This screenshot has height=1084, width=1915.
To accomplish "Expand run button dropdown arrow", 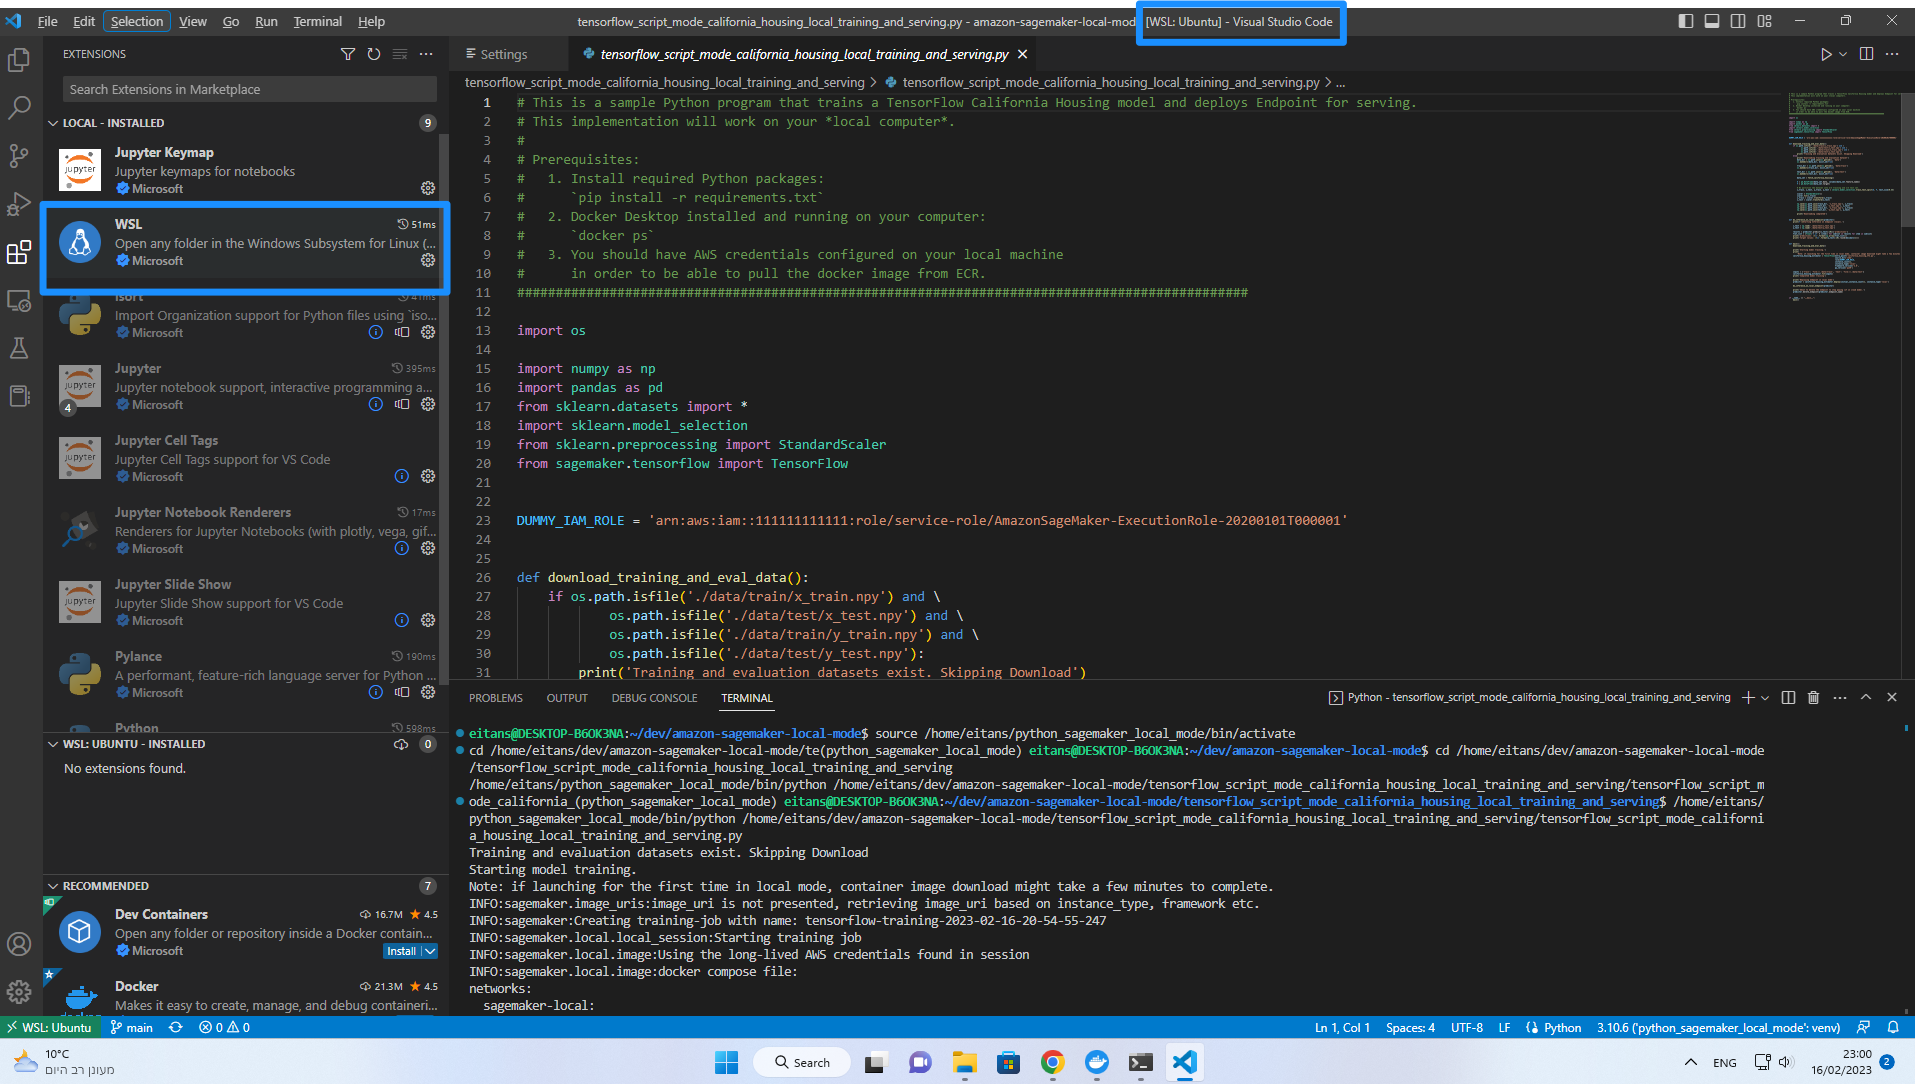I will (x=1843, y=55).
